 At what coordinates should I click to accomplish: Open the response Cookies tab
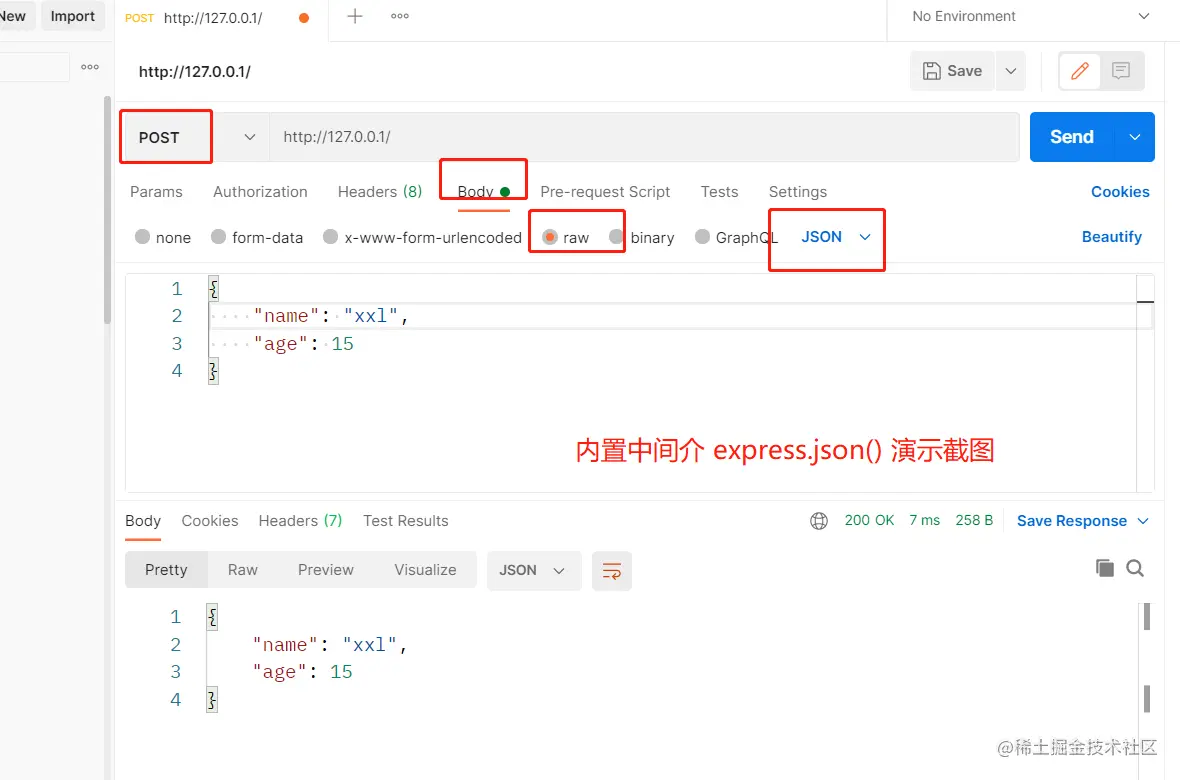click(x=210, y=520)
